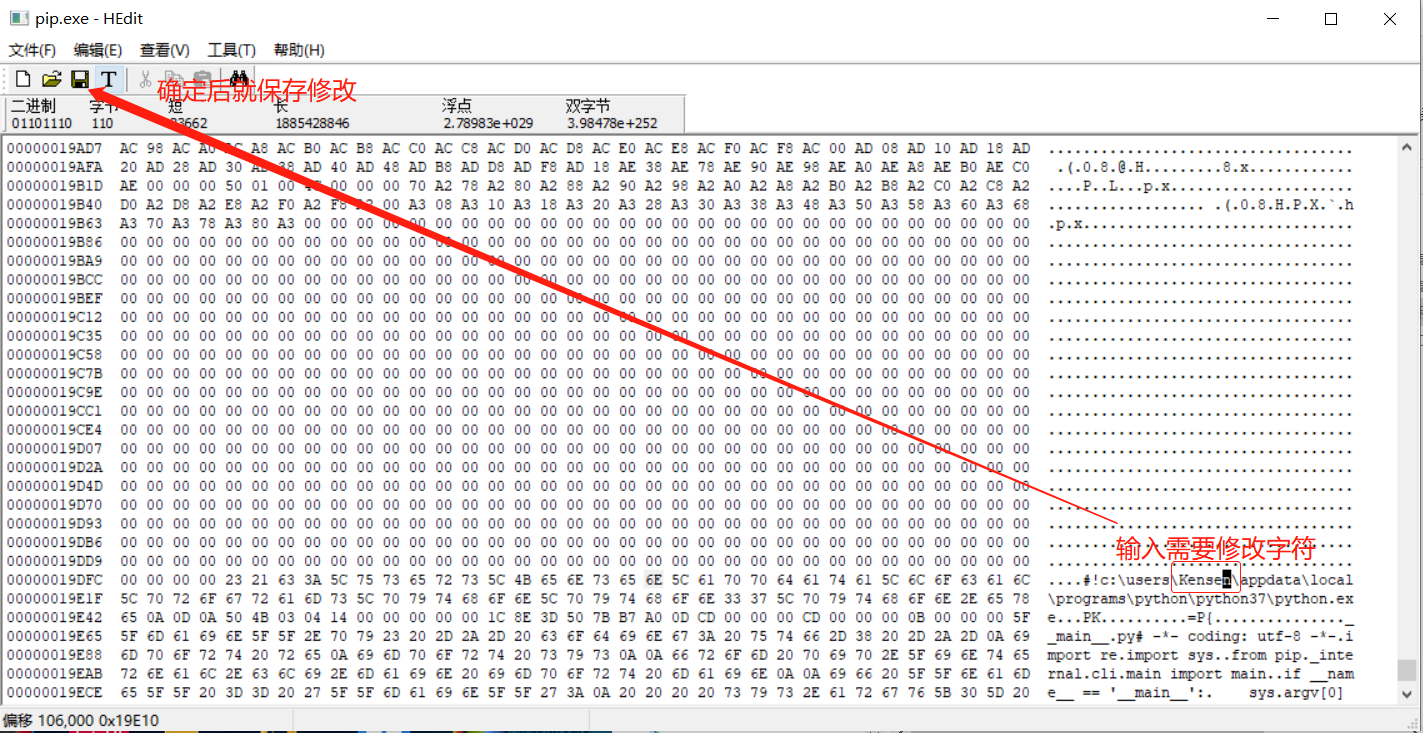This screenshot has height=733, width=1423.
Task: Minimize the HEdit window
Action: [x=1273, y=19]
